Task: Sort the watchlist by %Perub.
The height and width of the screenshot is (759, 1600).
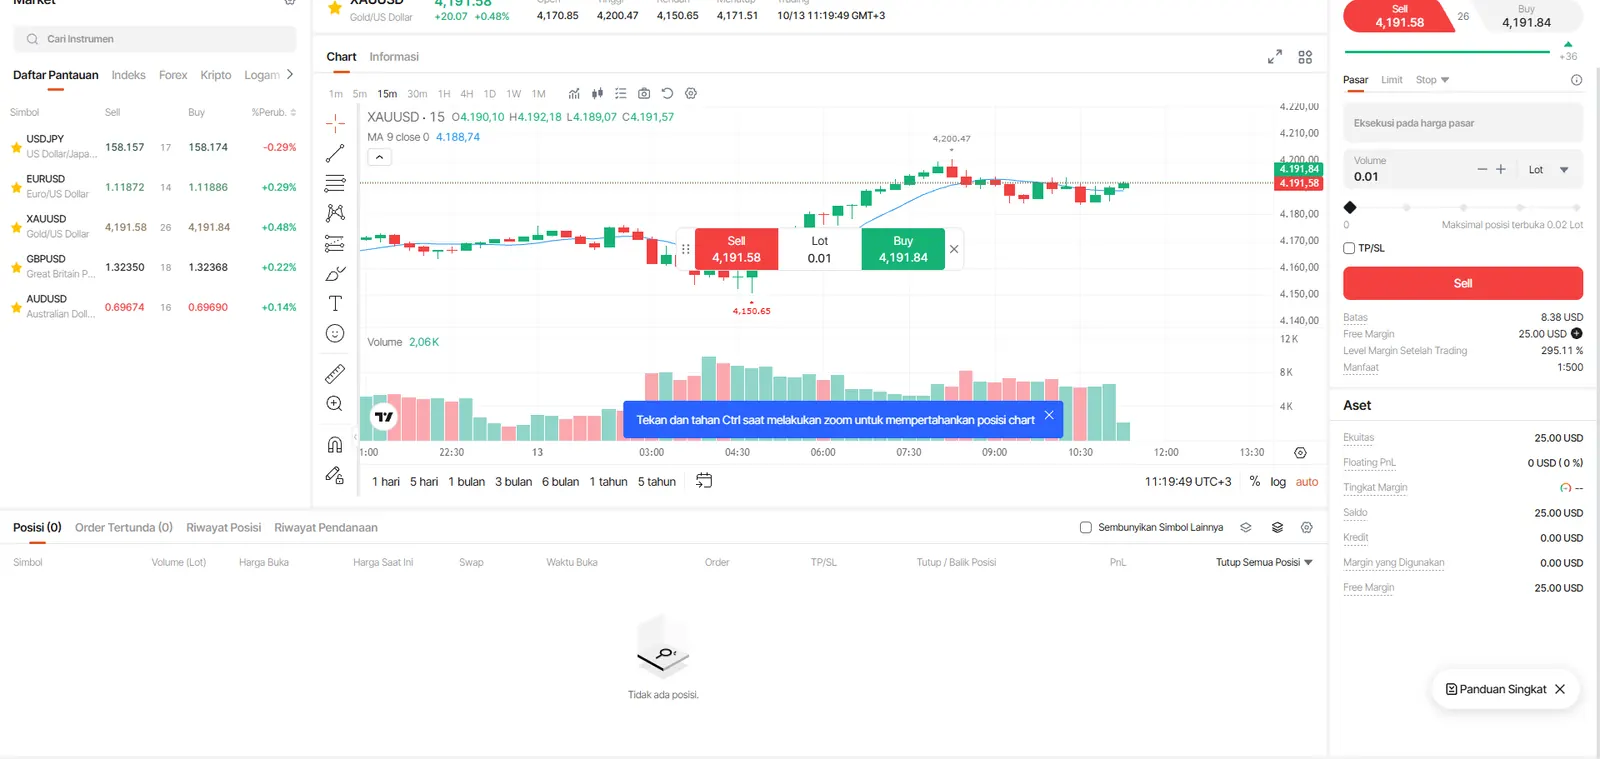Action: [x=274, y=113]
